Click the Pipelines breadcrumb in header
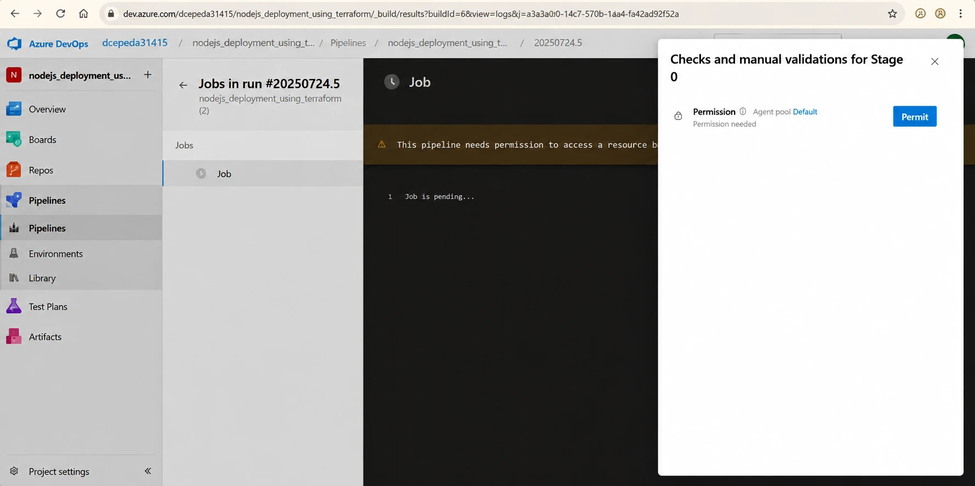The image size is (975, 486). [348, 43]
